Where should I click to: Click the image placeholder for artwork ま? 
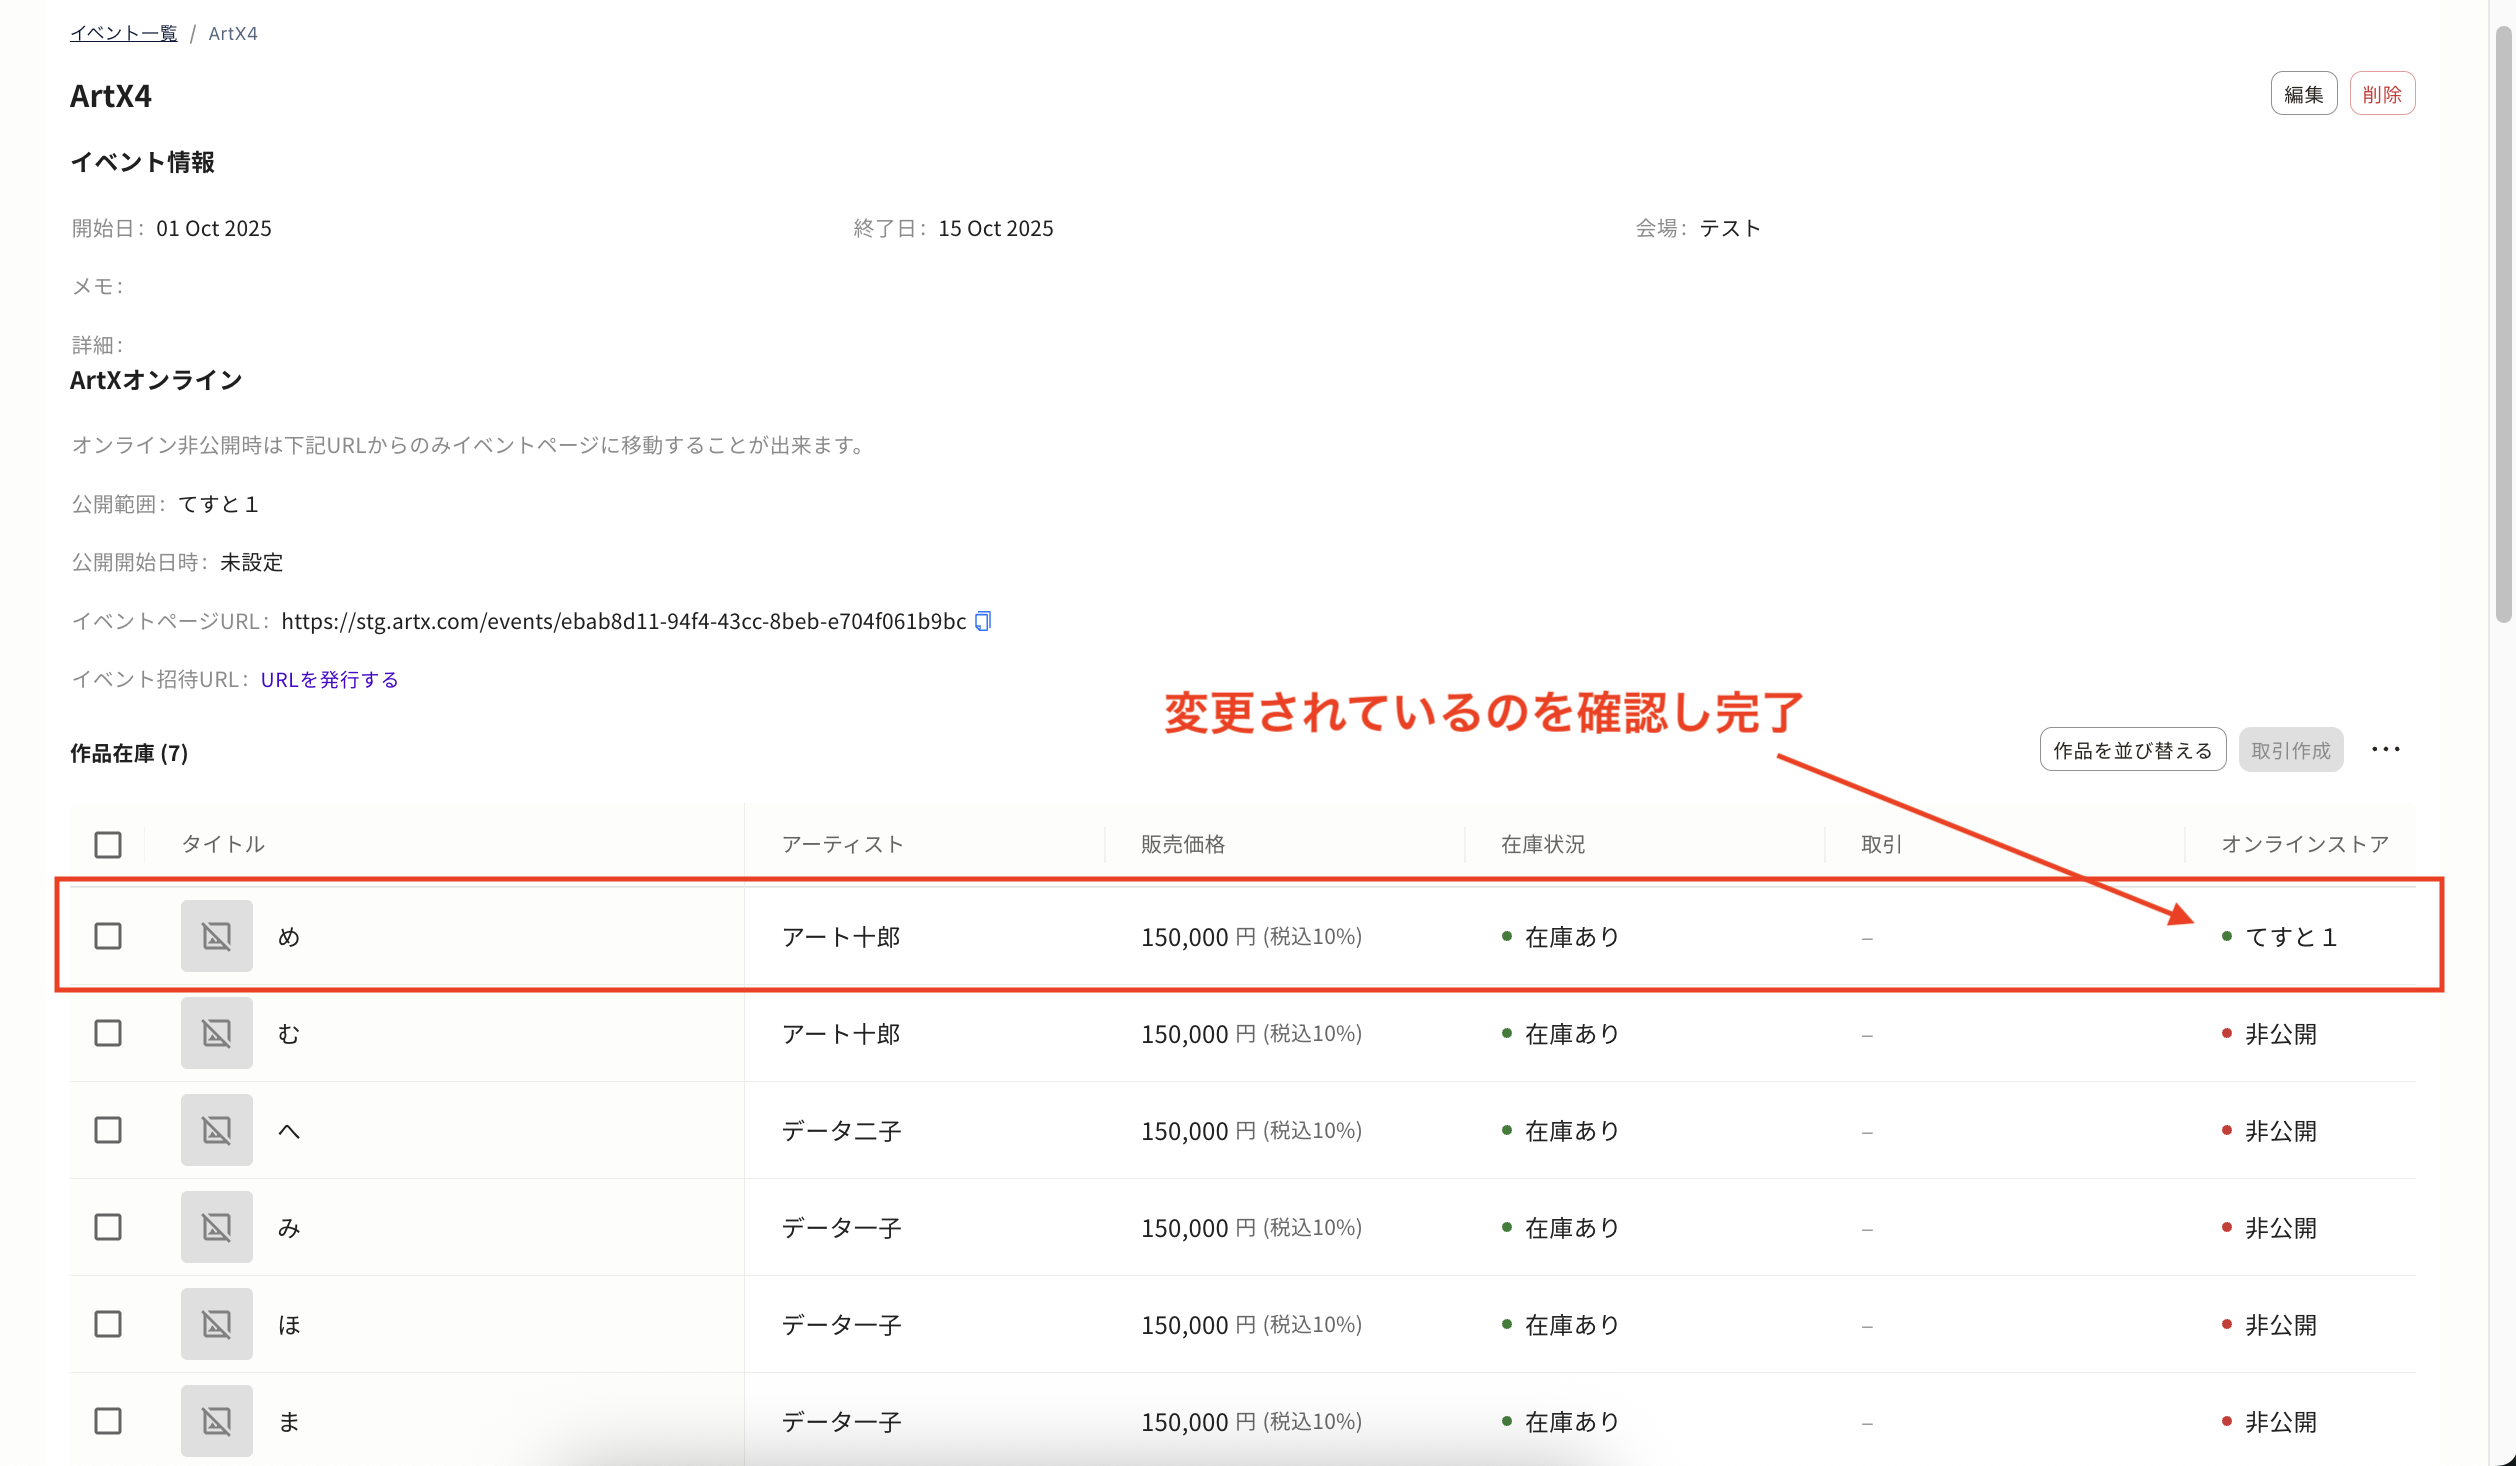coord(216,1420)
